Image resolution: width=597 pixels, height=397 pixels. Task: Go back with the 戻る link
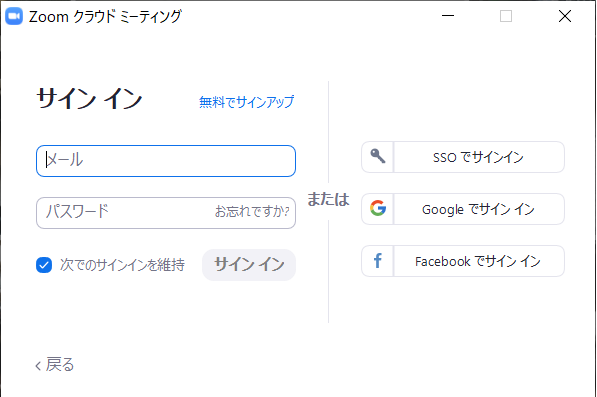point(54,365)
